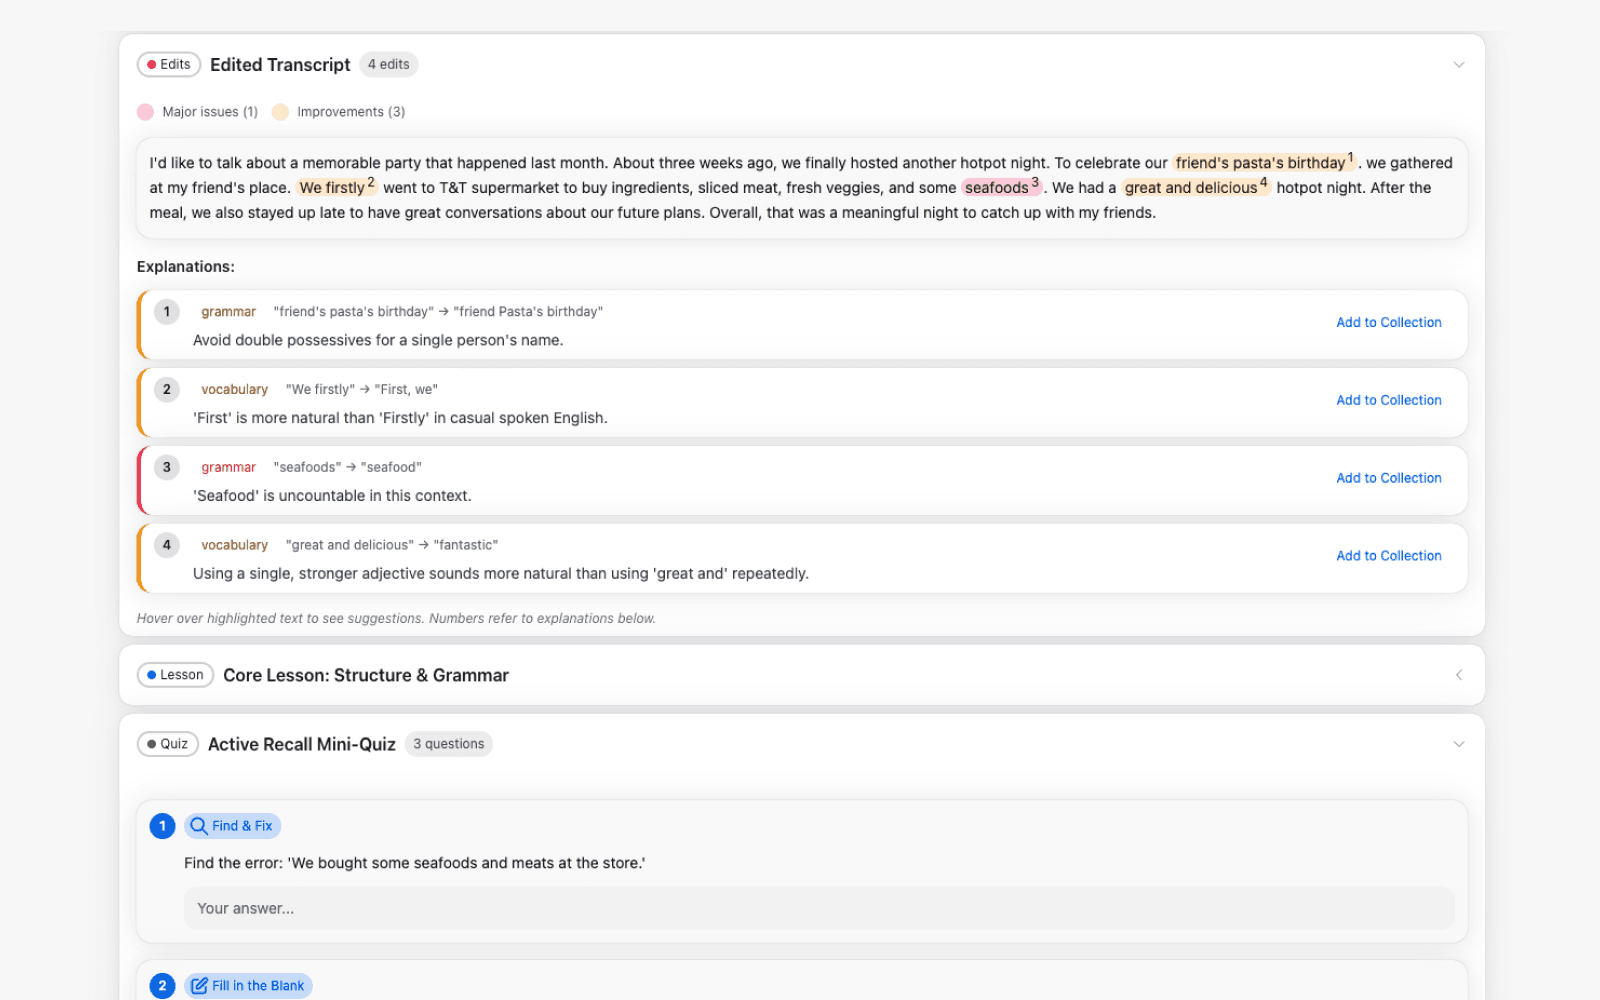Click the Active Recall Mini-Quiz heading
This screenshot has height=1000, width=1600.
tap(302, 745)
